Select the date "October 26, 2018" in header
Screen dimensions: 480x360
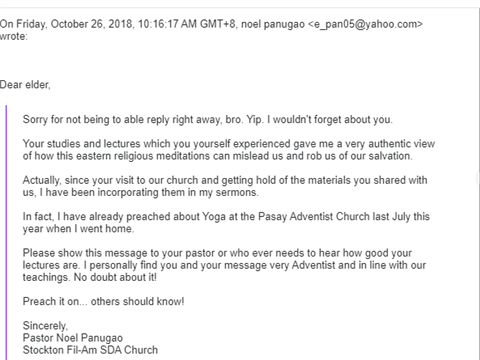pos(91,24)
